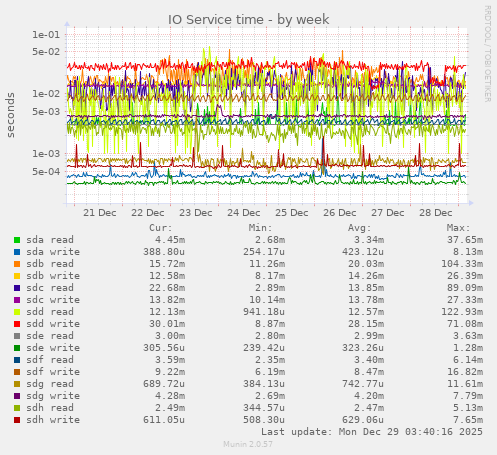Click the sdf write brown legend swatch
Viewport: 497px width, 455px height.
pyautogui.click(x=17, y=372)
